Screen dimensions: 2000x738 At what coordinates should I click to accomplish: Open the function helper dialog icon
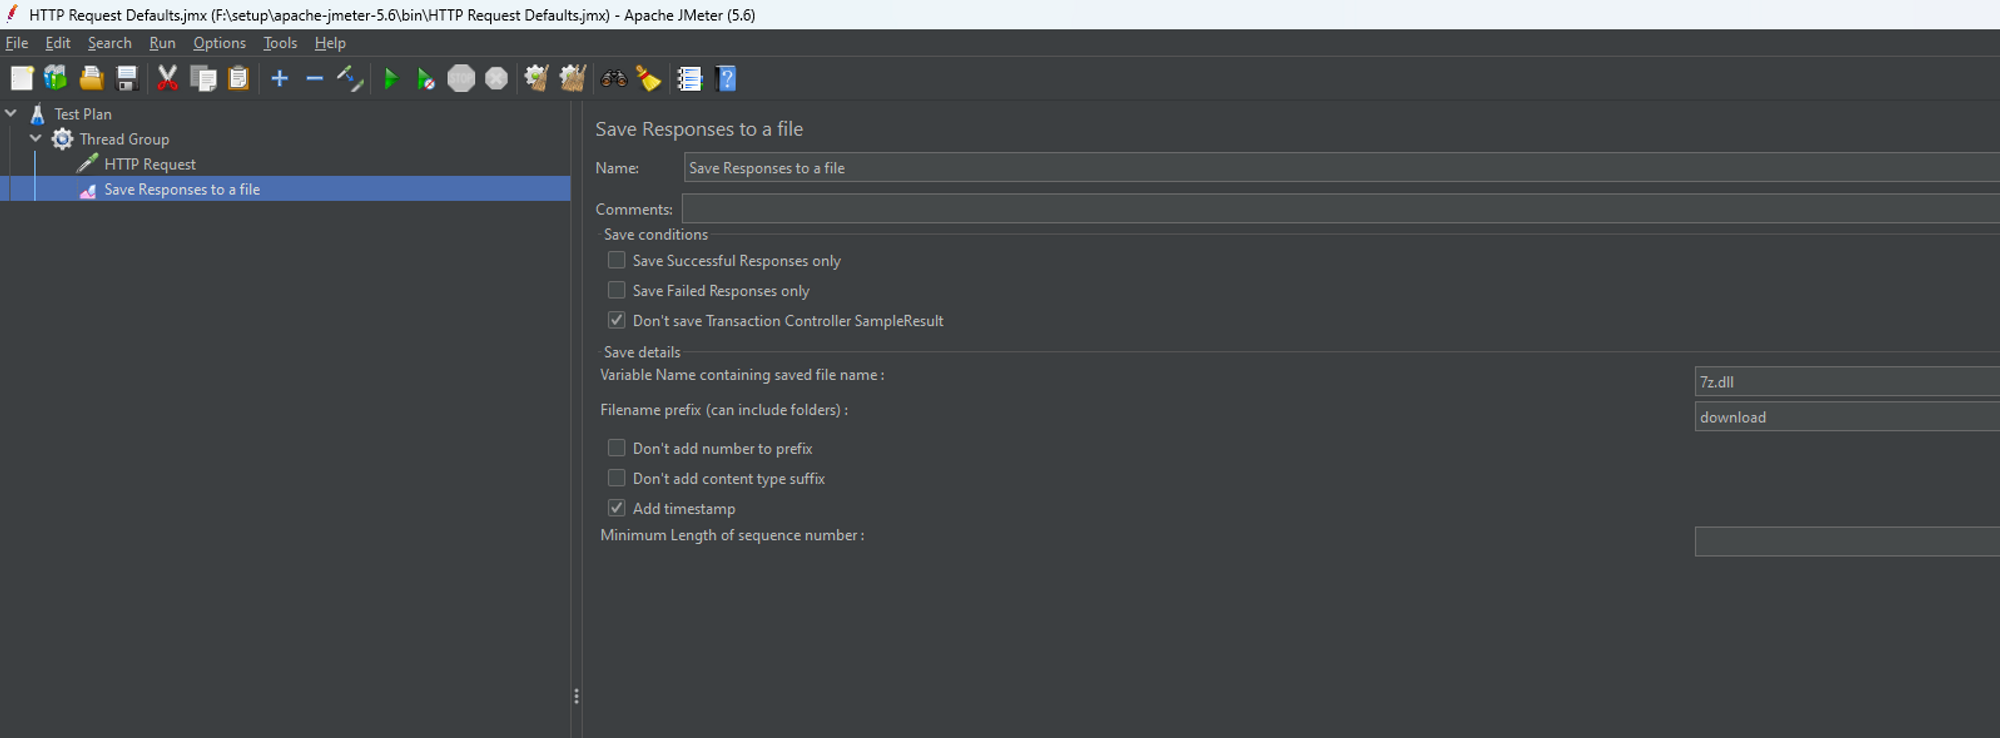(690, 78)
